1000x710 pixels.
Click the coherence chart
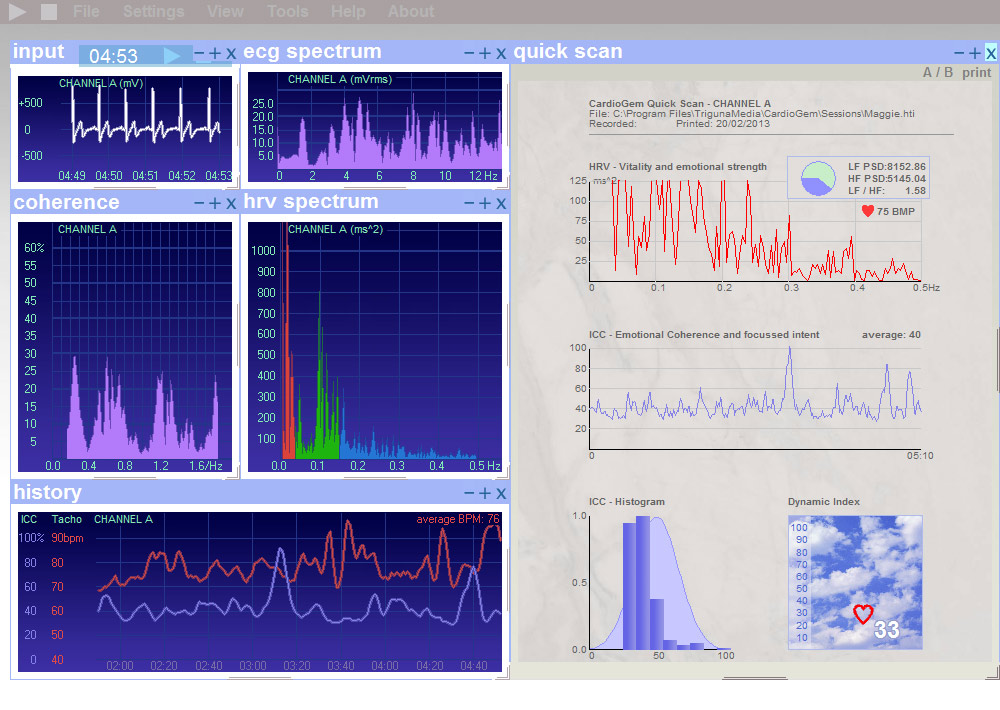tap(125, 347)
